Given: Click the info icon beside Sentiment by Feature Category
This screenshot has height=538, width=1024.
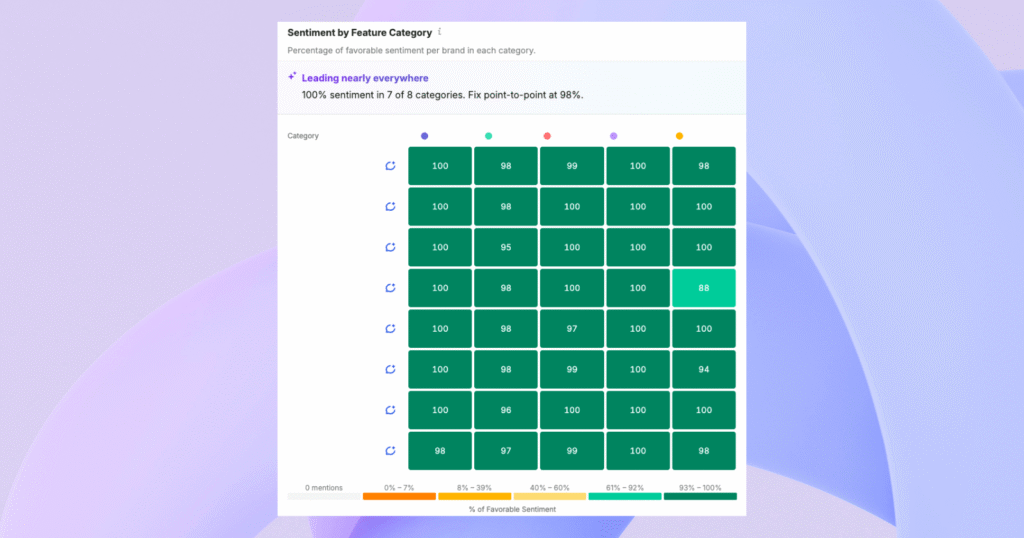Looking at the screenshot, I should point(440,31).
